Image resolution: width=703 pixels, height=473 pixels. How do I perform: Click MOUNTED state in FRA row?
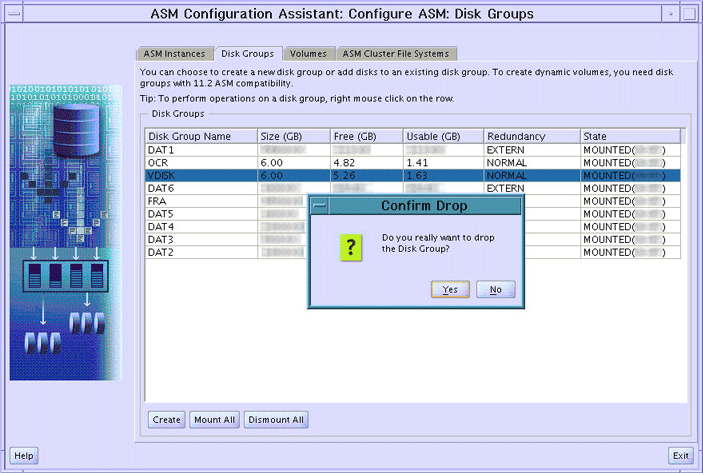(625, 201)
